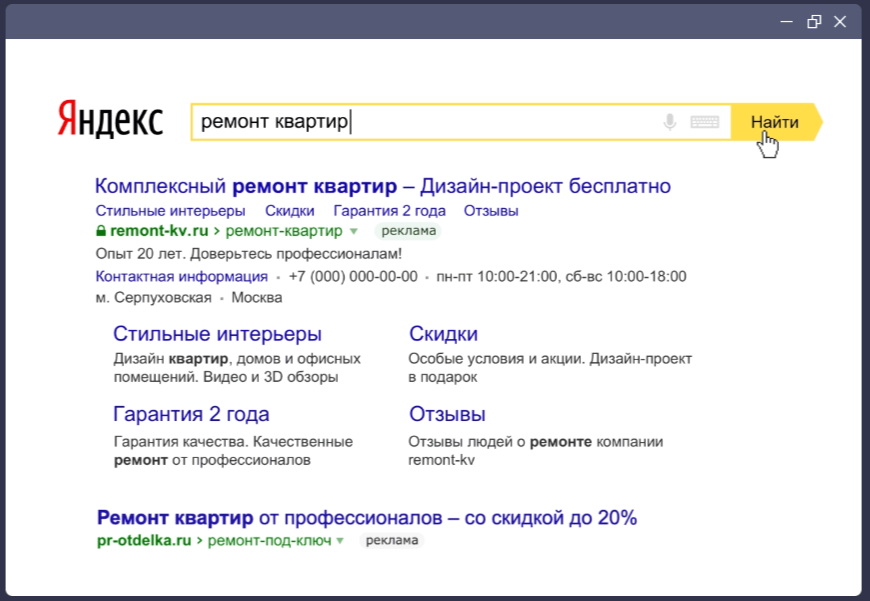Click the green padlock next to remont-kv.ru
The height and width of the screenshot is (601, 870).
[x=100, y=230]
